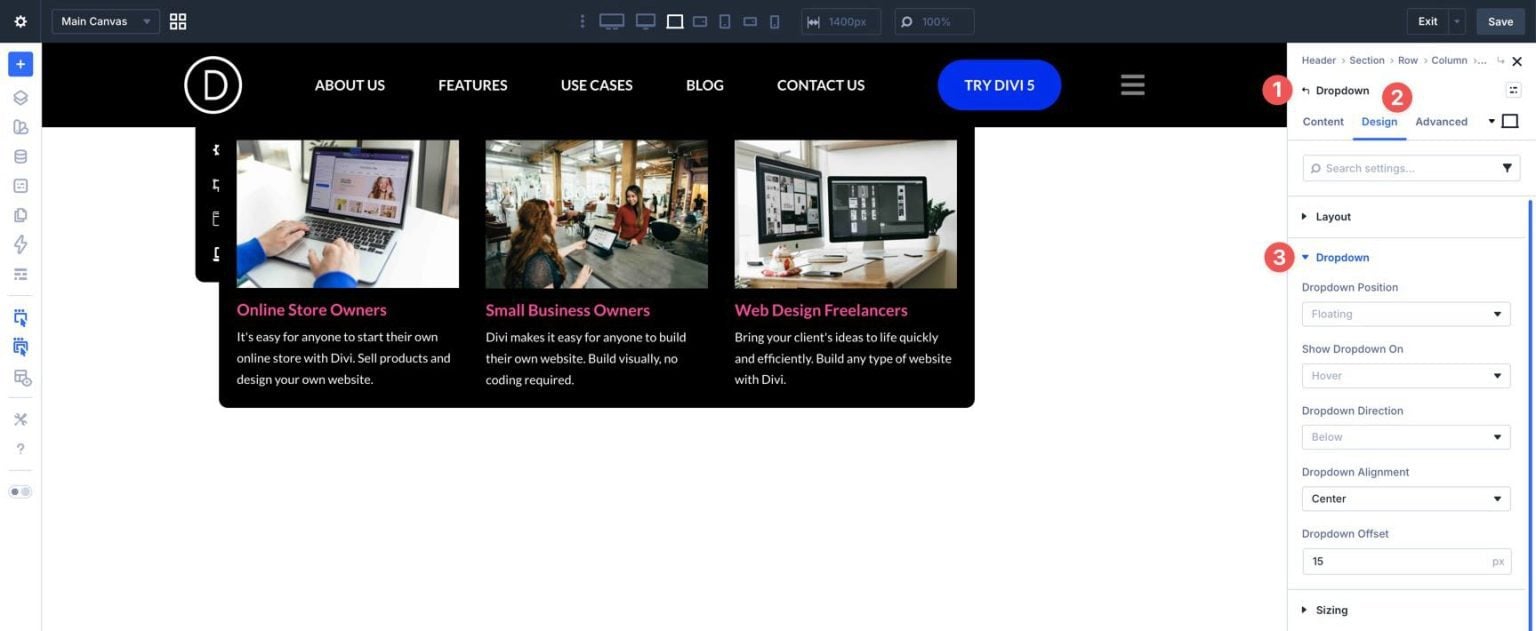Open the help question mark icon
1536x631 pixels.
[20, 449]
